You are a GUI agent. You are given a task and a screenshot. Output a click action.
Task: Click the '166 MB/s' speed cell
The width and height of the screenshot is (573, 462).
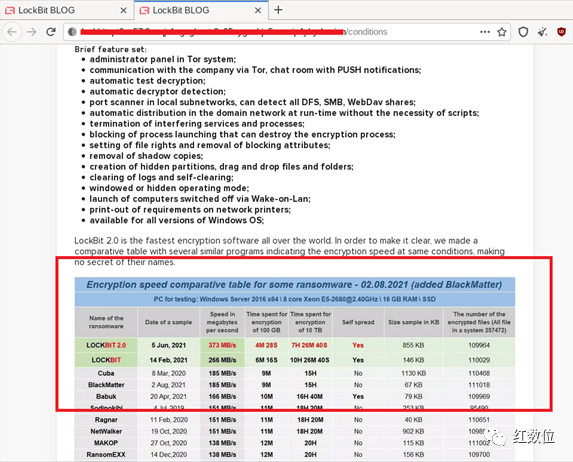222,397
